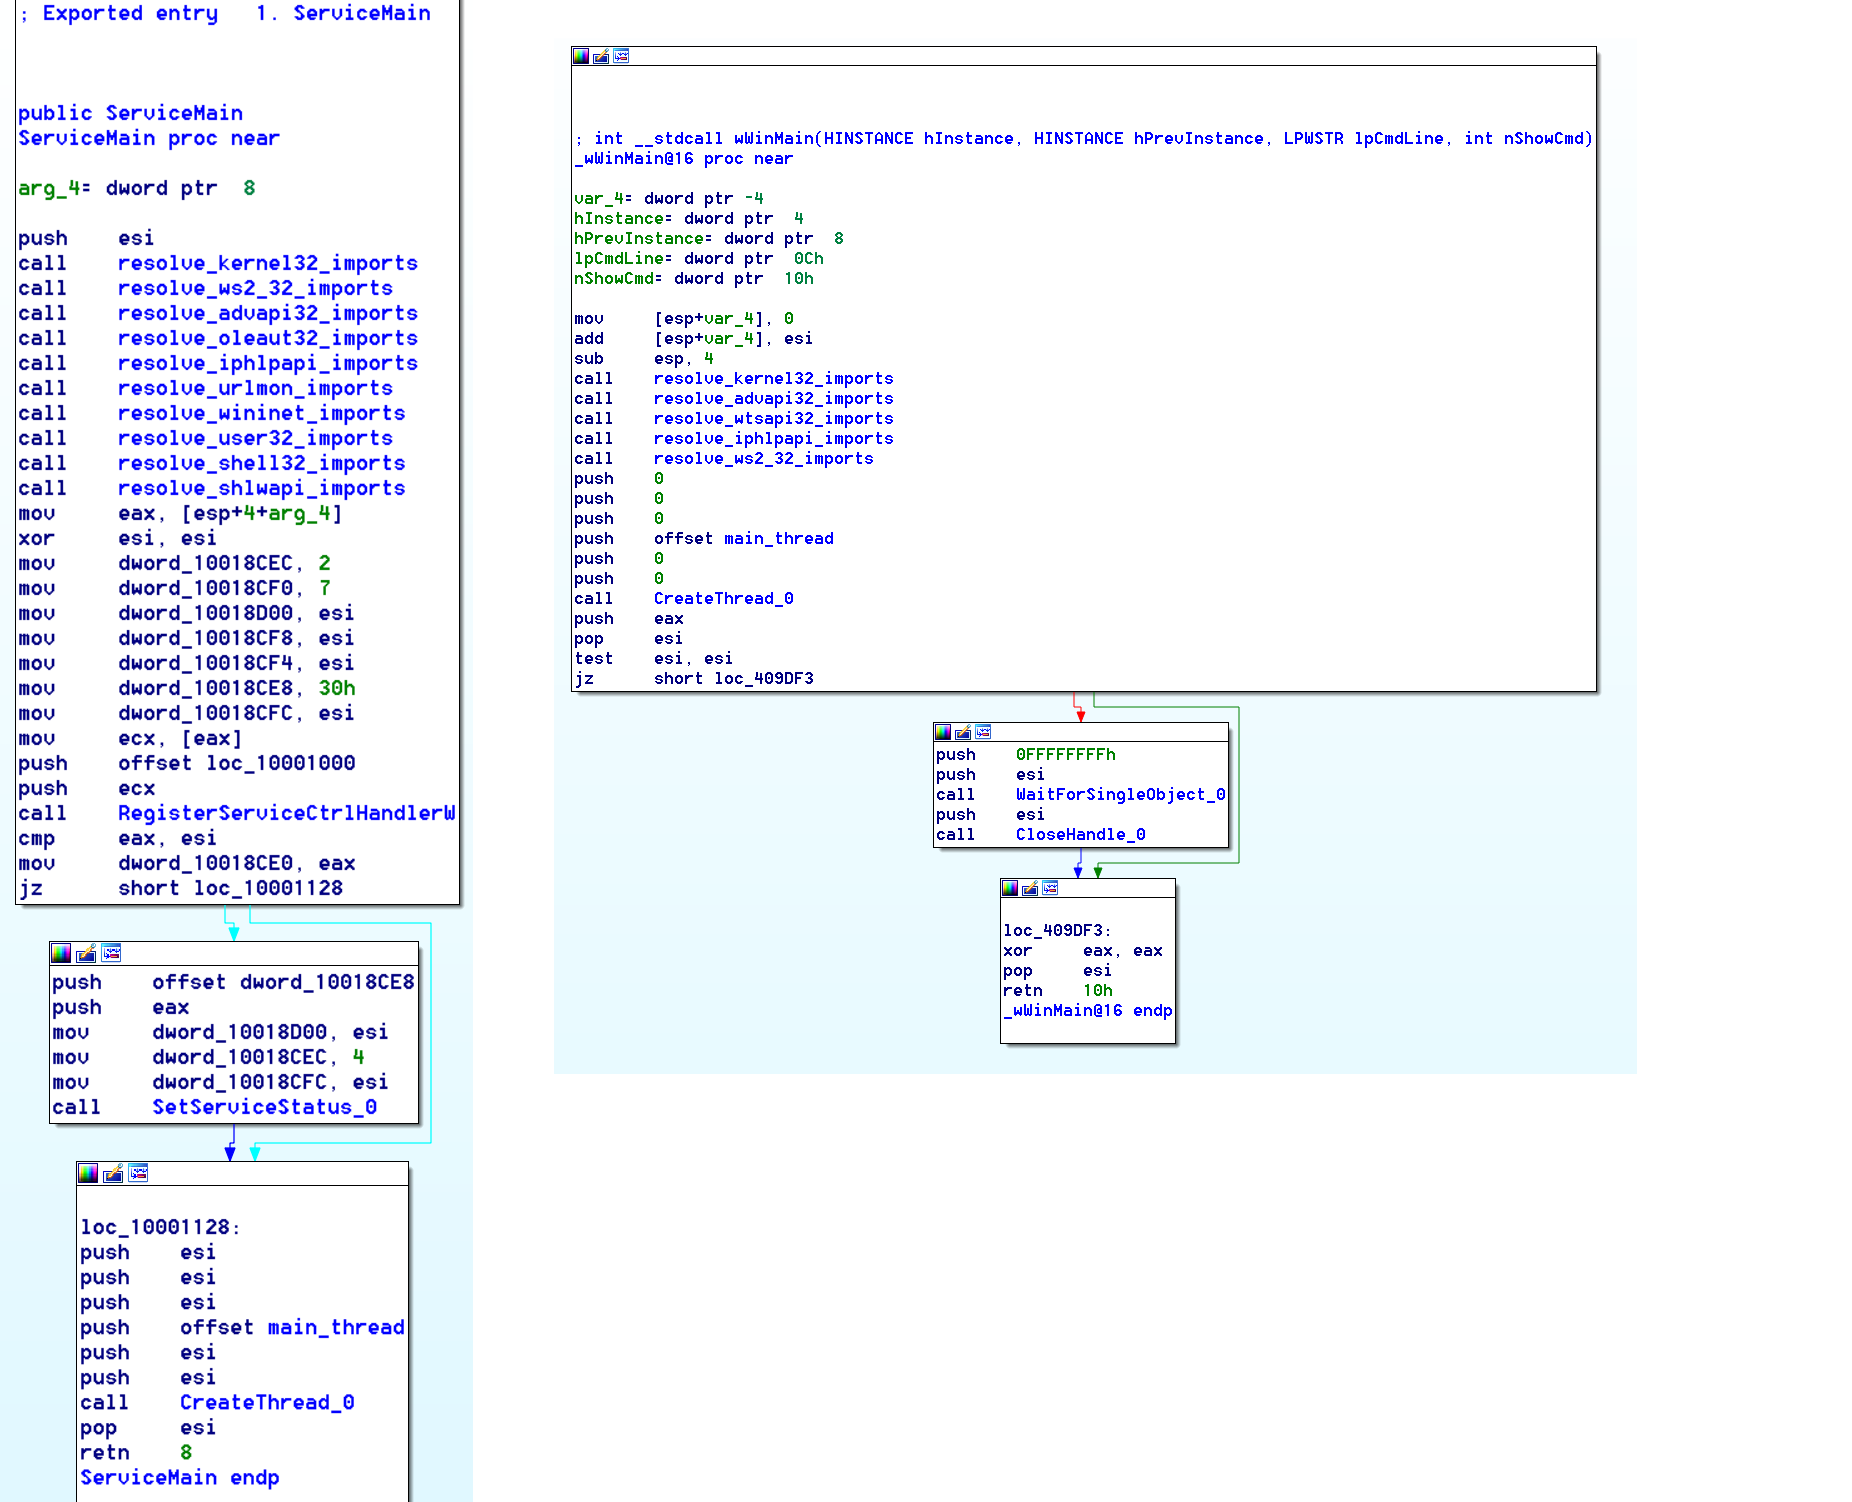Screen dimensions: 1852x1502
Task: Click offset main_thread in loc_10001128 block
Action: point(292,1327)
